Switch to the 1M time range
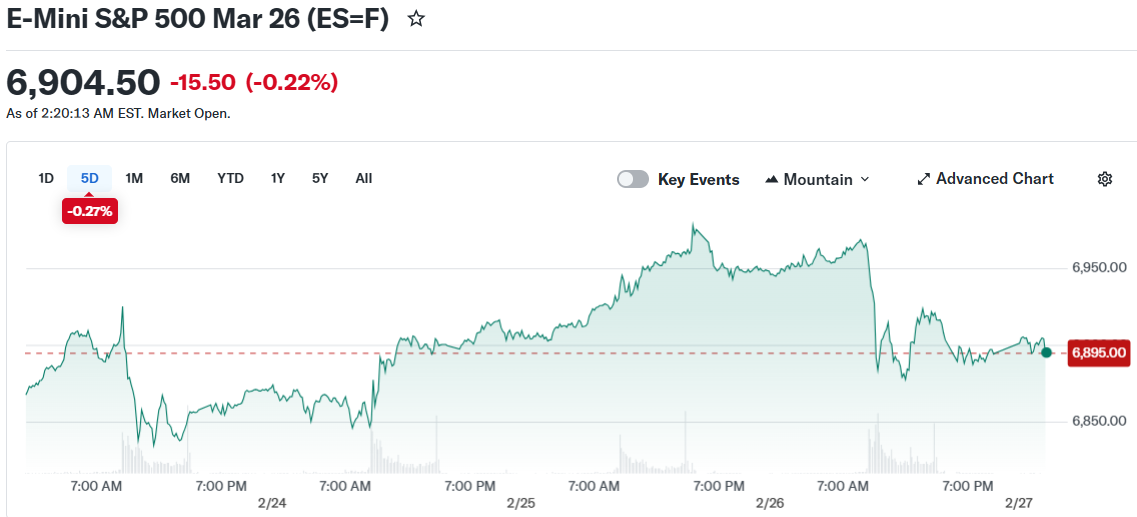This screenshot has width=1137, height=517. pyautogui.click(x=134, y=178)
